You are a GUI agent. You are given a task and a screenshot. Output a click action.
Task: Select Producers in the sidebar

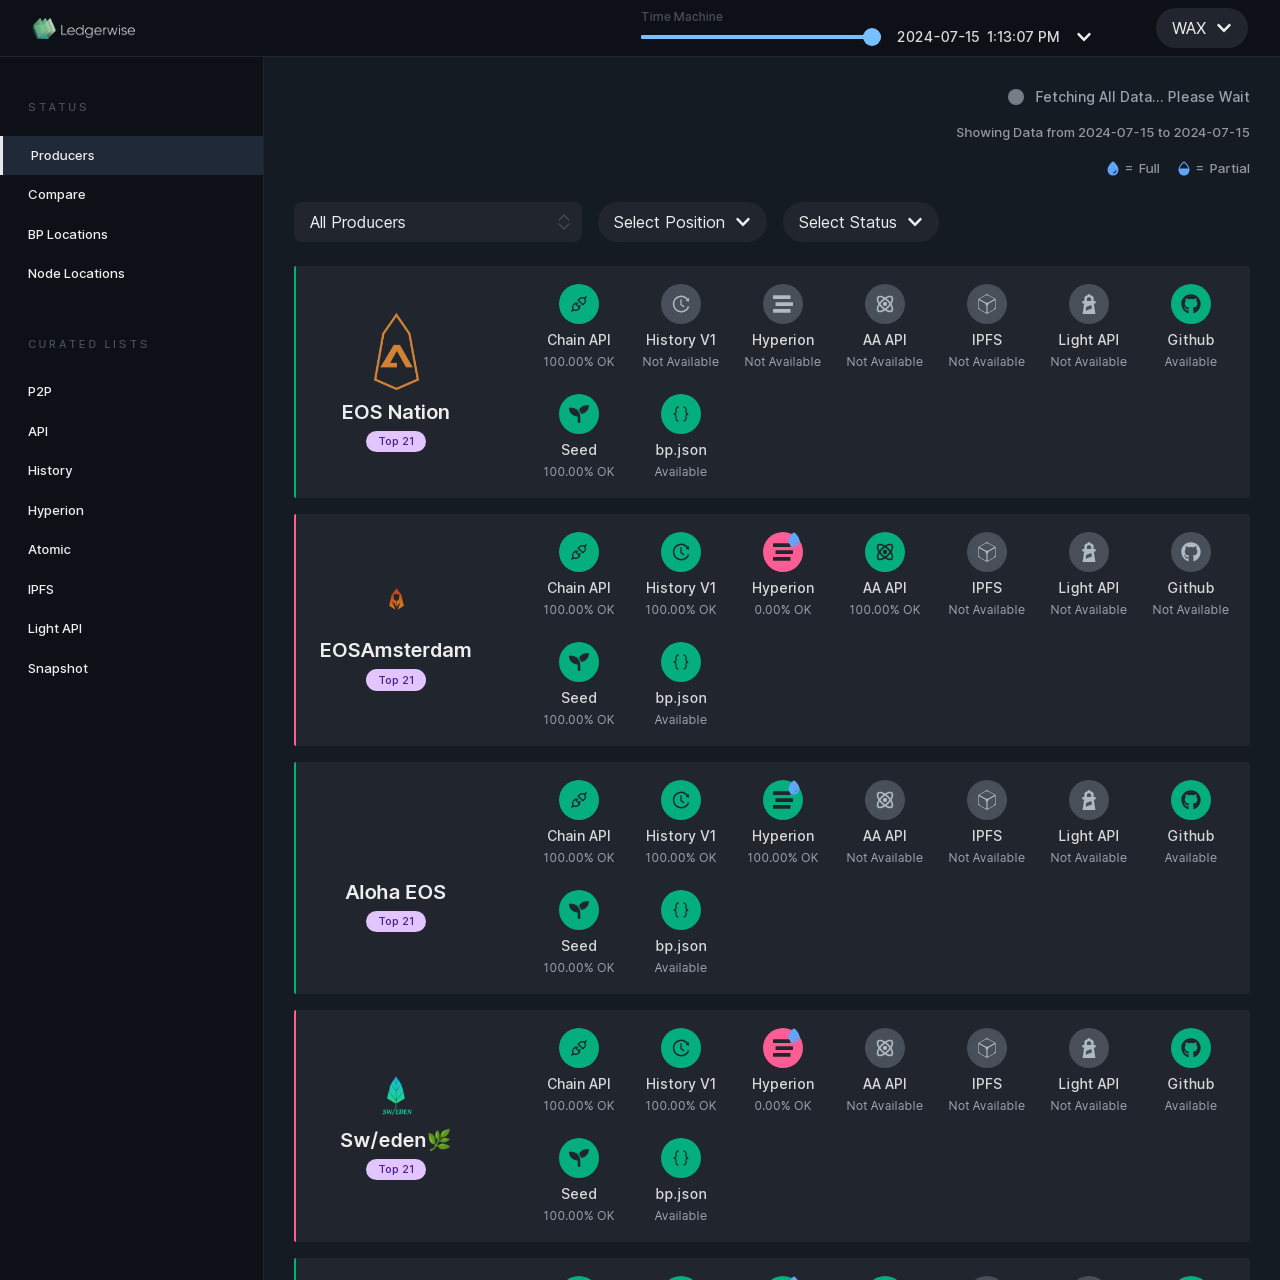(62, 155)
